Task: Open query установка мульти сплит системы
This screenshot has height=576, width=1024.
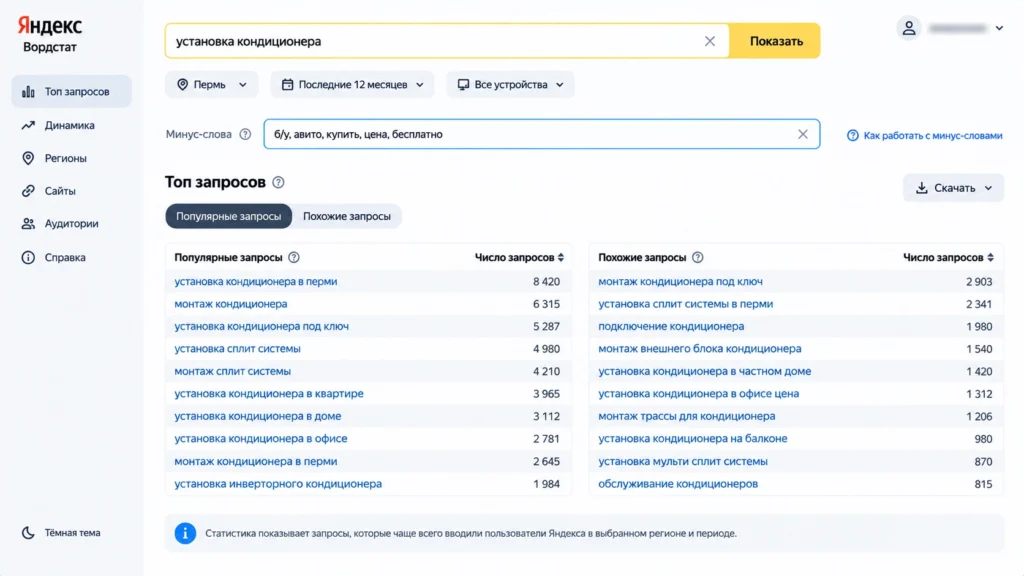Action: click(683, 461)
